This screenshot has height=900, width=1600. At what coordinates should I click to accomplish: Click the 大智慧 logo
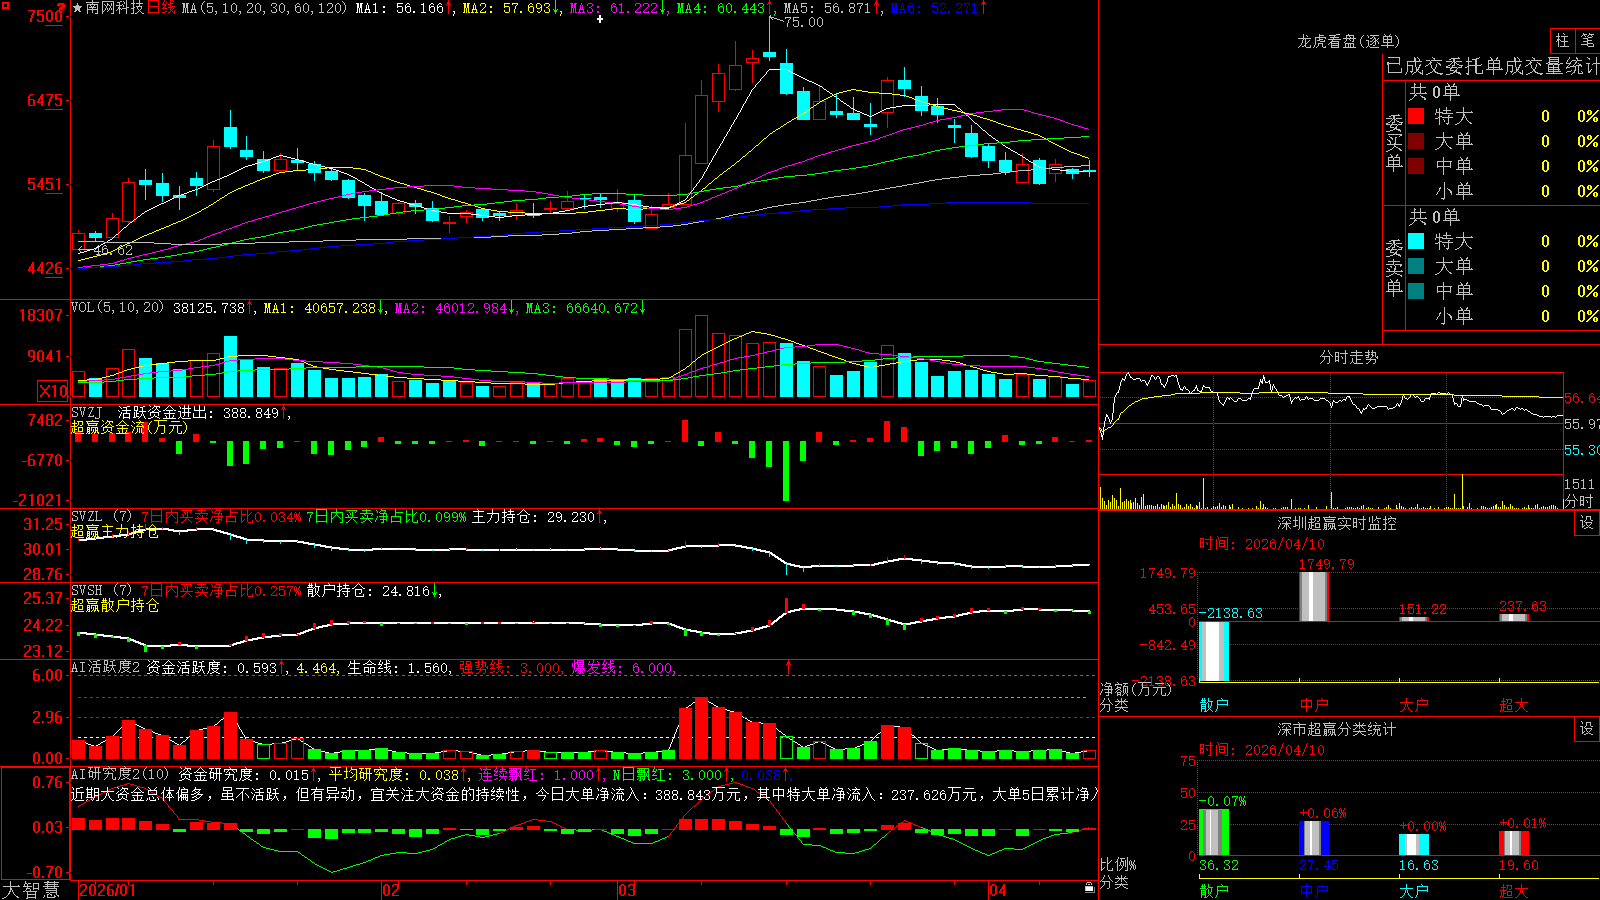pyautogui.click(x=31, y=890)
